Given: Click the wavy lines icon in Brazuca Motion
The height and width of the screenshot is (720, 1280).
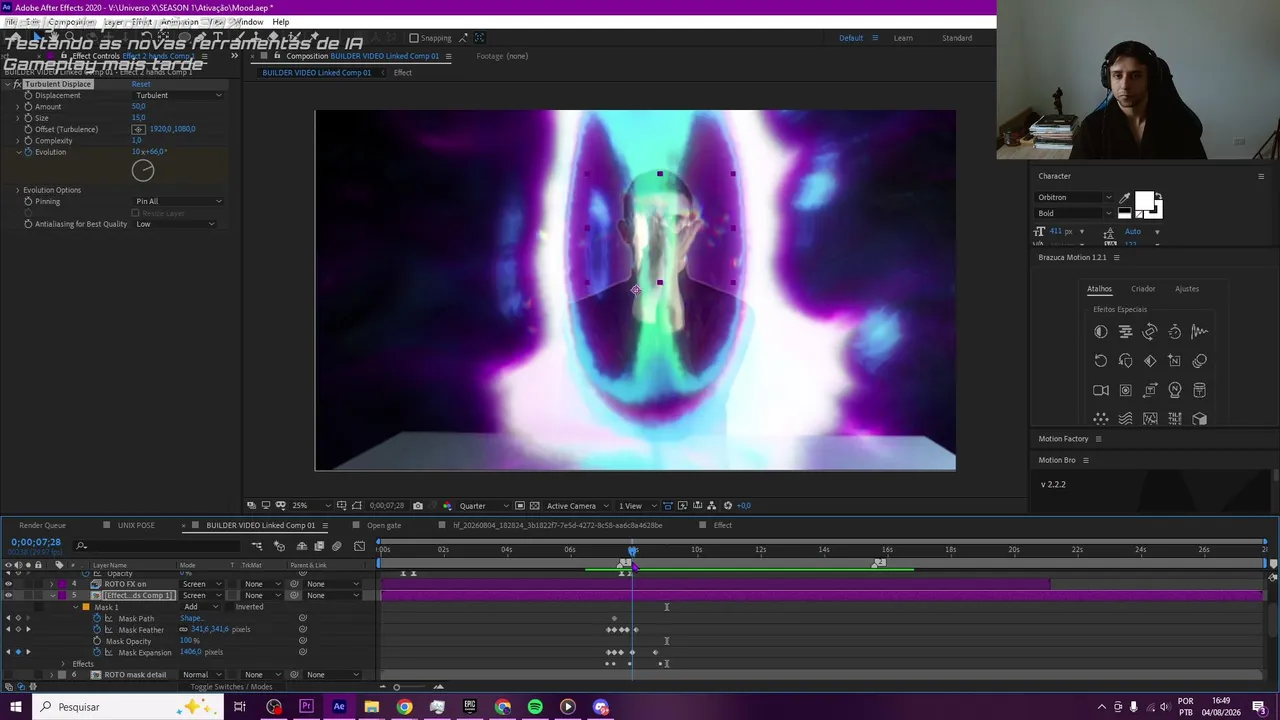Looking at the screenshot, I should tap(1126, 419).
